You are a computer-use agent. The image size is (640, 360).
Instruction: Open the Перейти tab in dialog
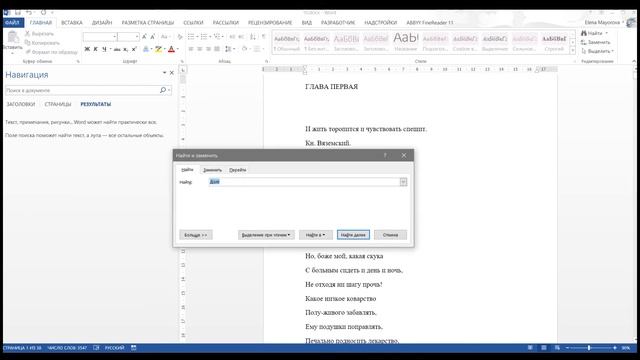click(x=238, y=170)
